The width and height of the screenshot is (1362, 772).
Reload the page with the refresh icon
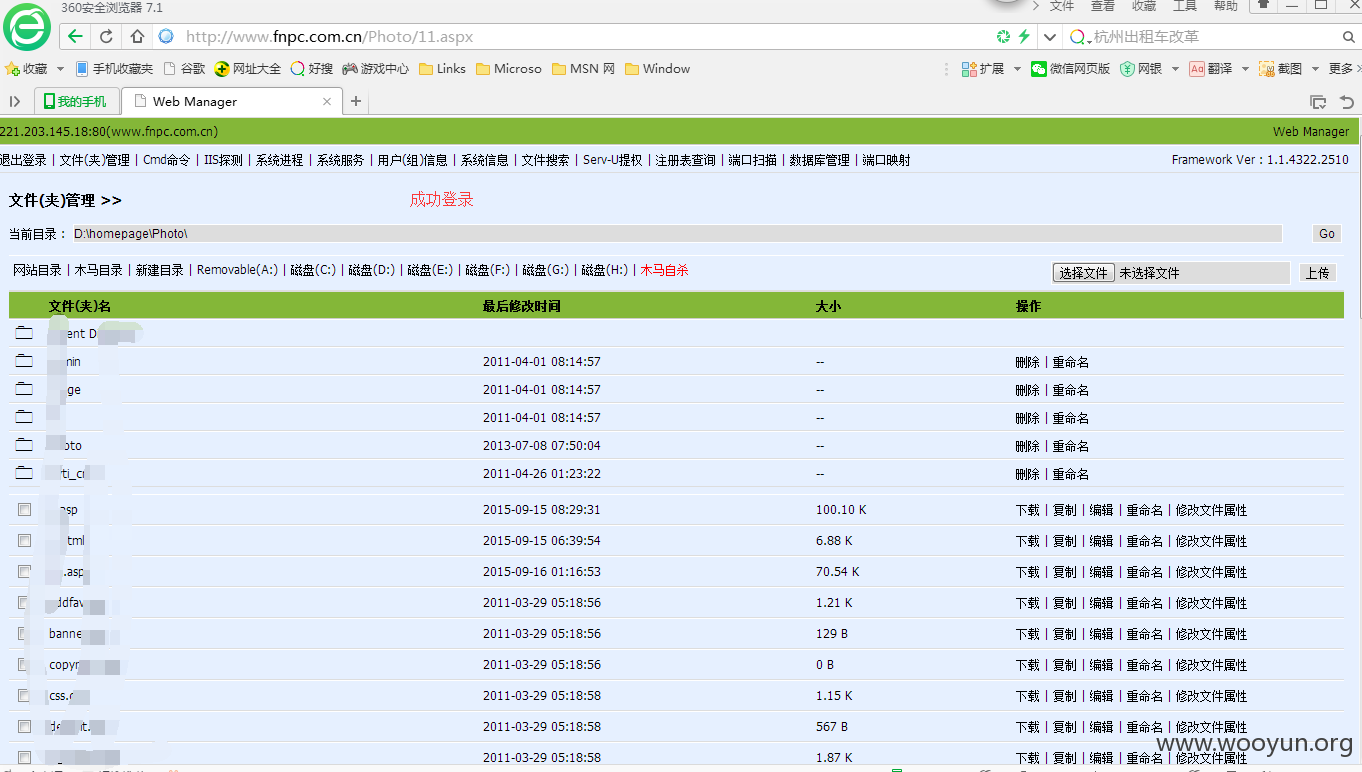[x=106, y=37]
